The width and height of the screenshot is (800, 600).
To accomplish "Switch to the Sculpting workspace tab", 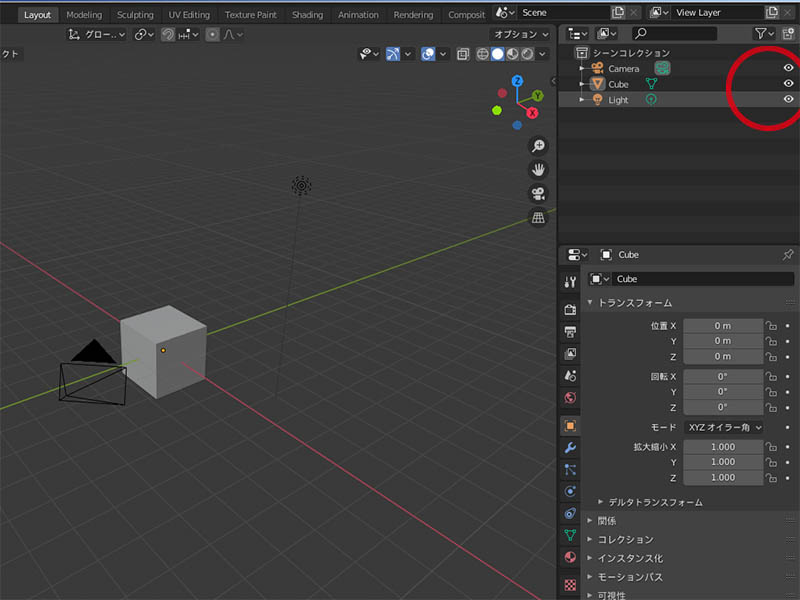I will point(135,15).
